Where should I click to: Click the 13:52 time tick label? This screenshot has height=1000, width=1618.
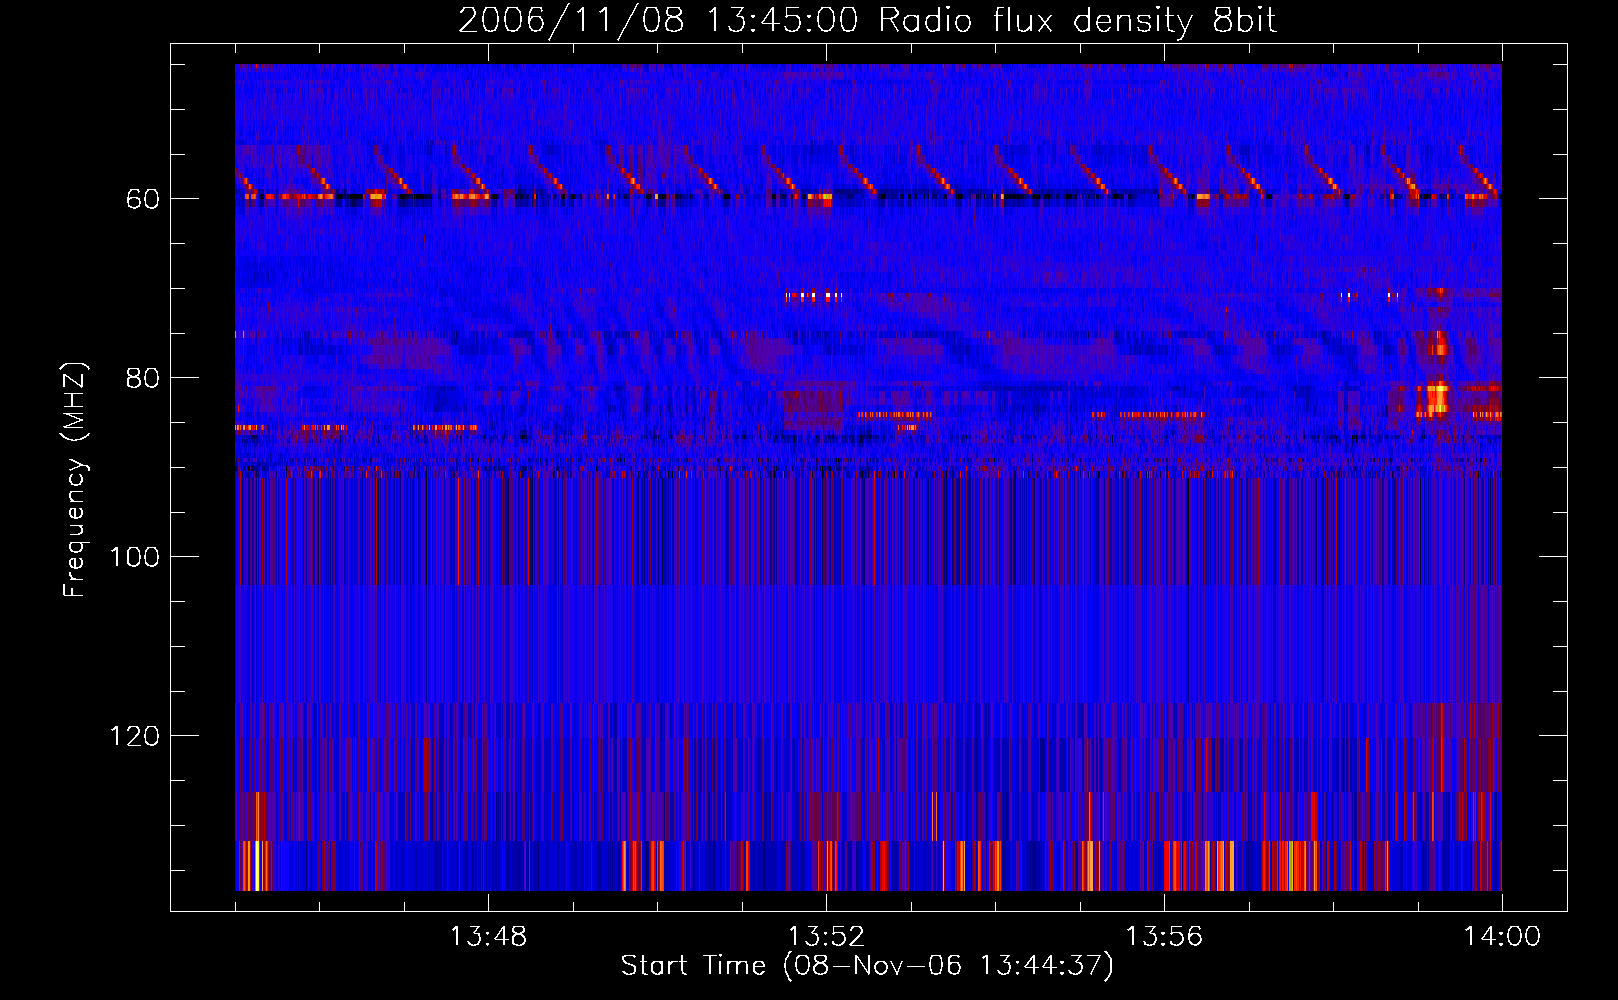tap(826, 937)
